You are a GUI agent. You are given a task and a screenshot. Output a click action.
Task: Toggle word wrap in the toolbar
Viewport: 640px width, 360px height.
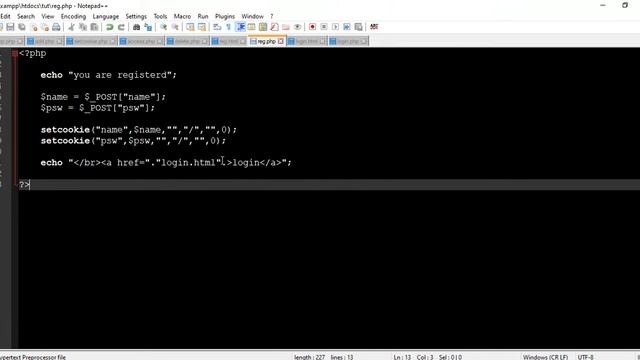coord(217,27)
